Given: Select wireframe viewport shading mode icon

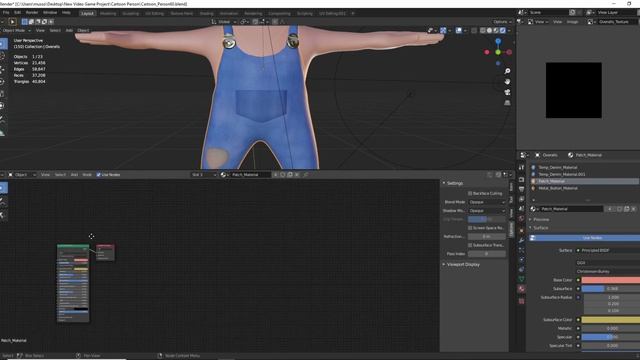Looking at the screenshot, I should pos(483,30).
